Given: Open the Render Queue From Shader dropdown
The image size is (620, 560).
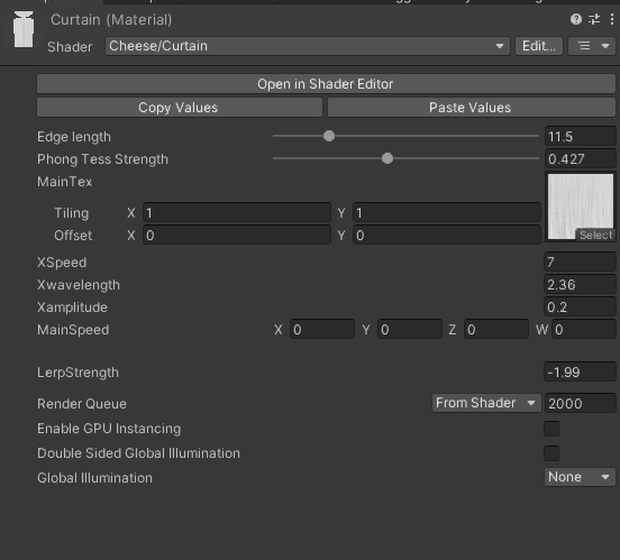Looking at the screenshot, I should (486, 403).
